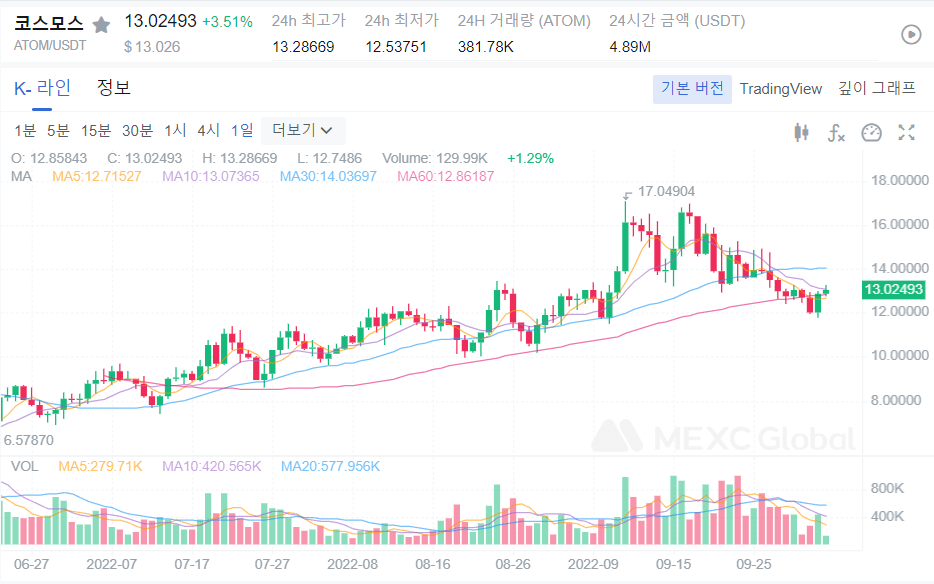Image resolution: width=934 pixels, height=584 pixels.
Task: Open the 깊이 그래프 depth view
Action: coord(877,88)
